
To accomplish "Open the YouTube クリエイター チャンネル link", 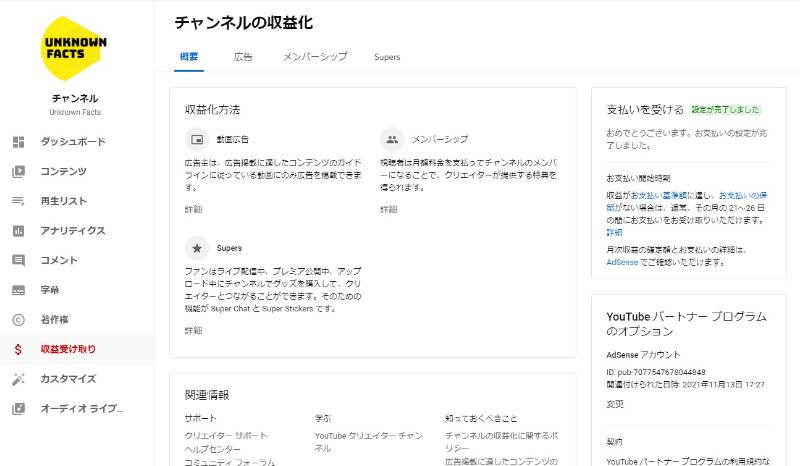I will coord(368,442).
